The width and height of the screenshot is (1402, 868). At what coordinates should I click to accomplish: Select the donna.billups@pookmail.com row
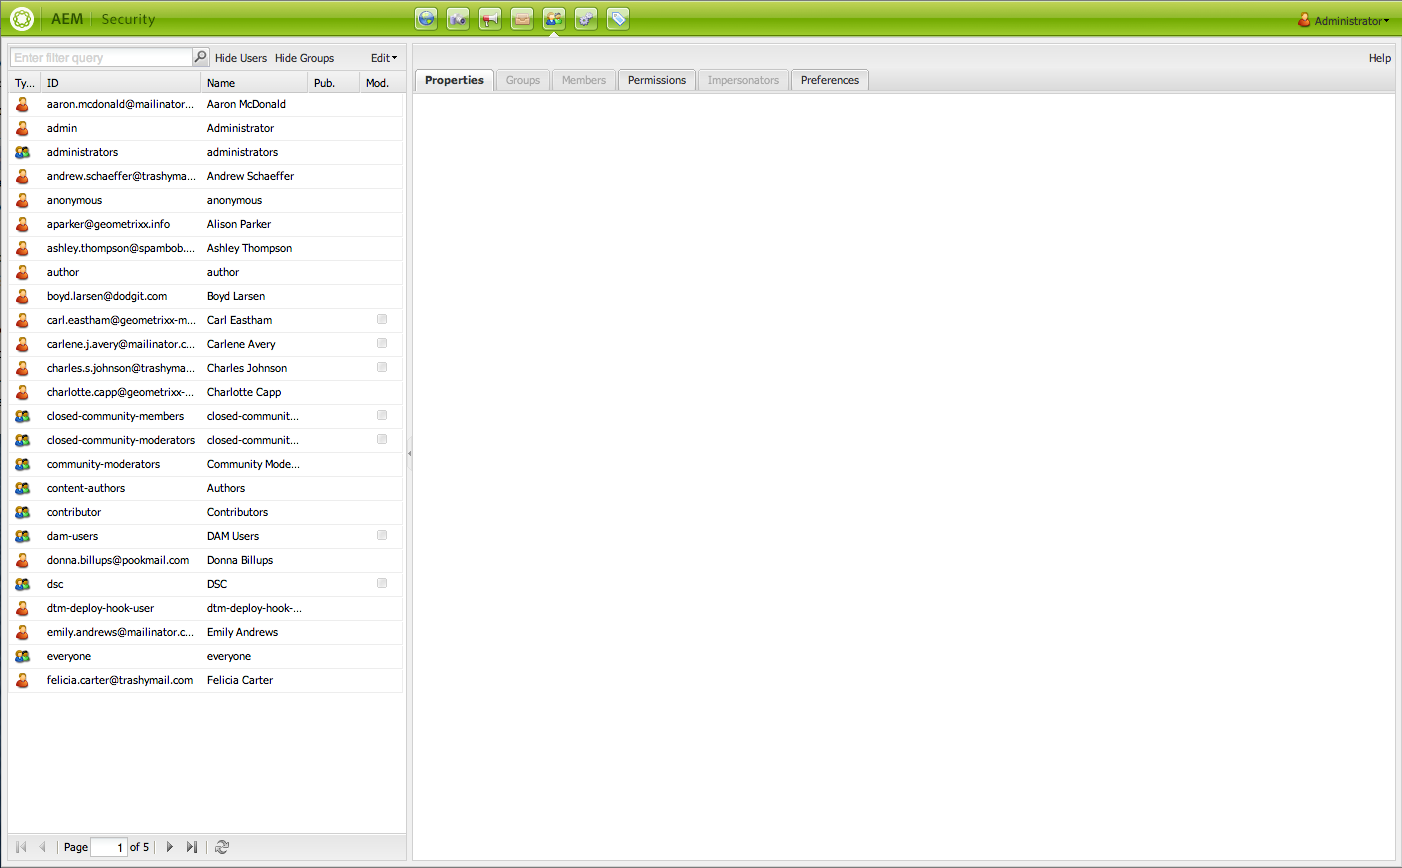[206, 560]
